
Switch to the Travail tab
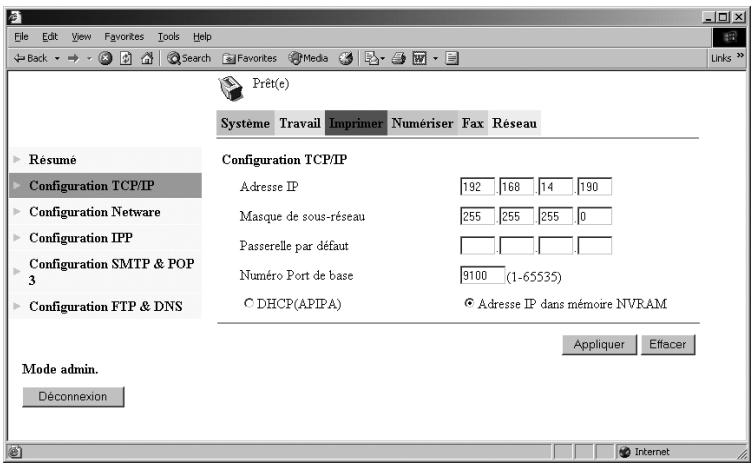pos(300,123)
